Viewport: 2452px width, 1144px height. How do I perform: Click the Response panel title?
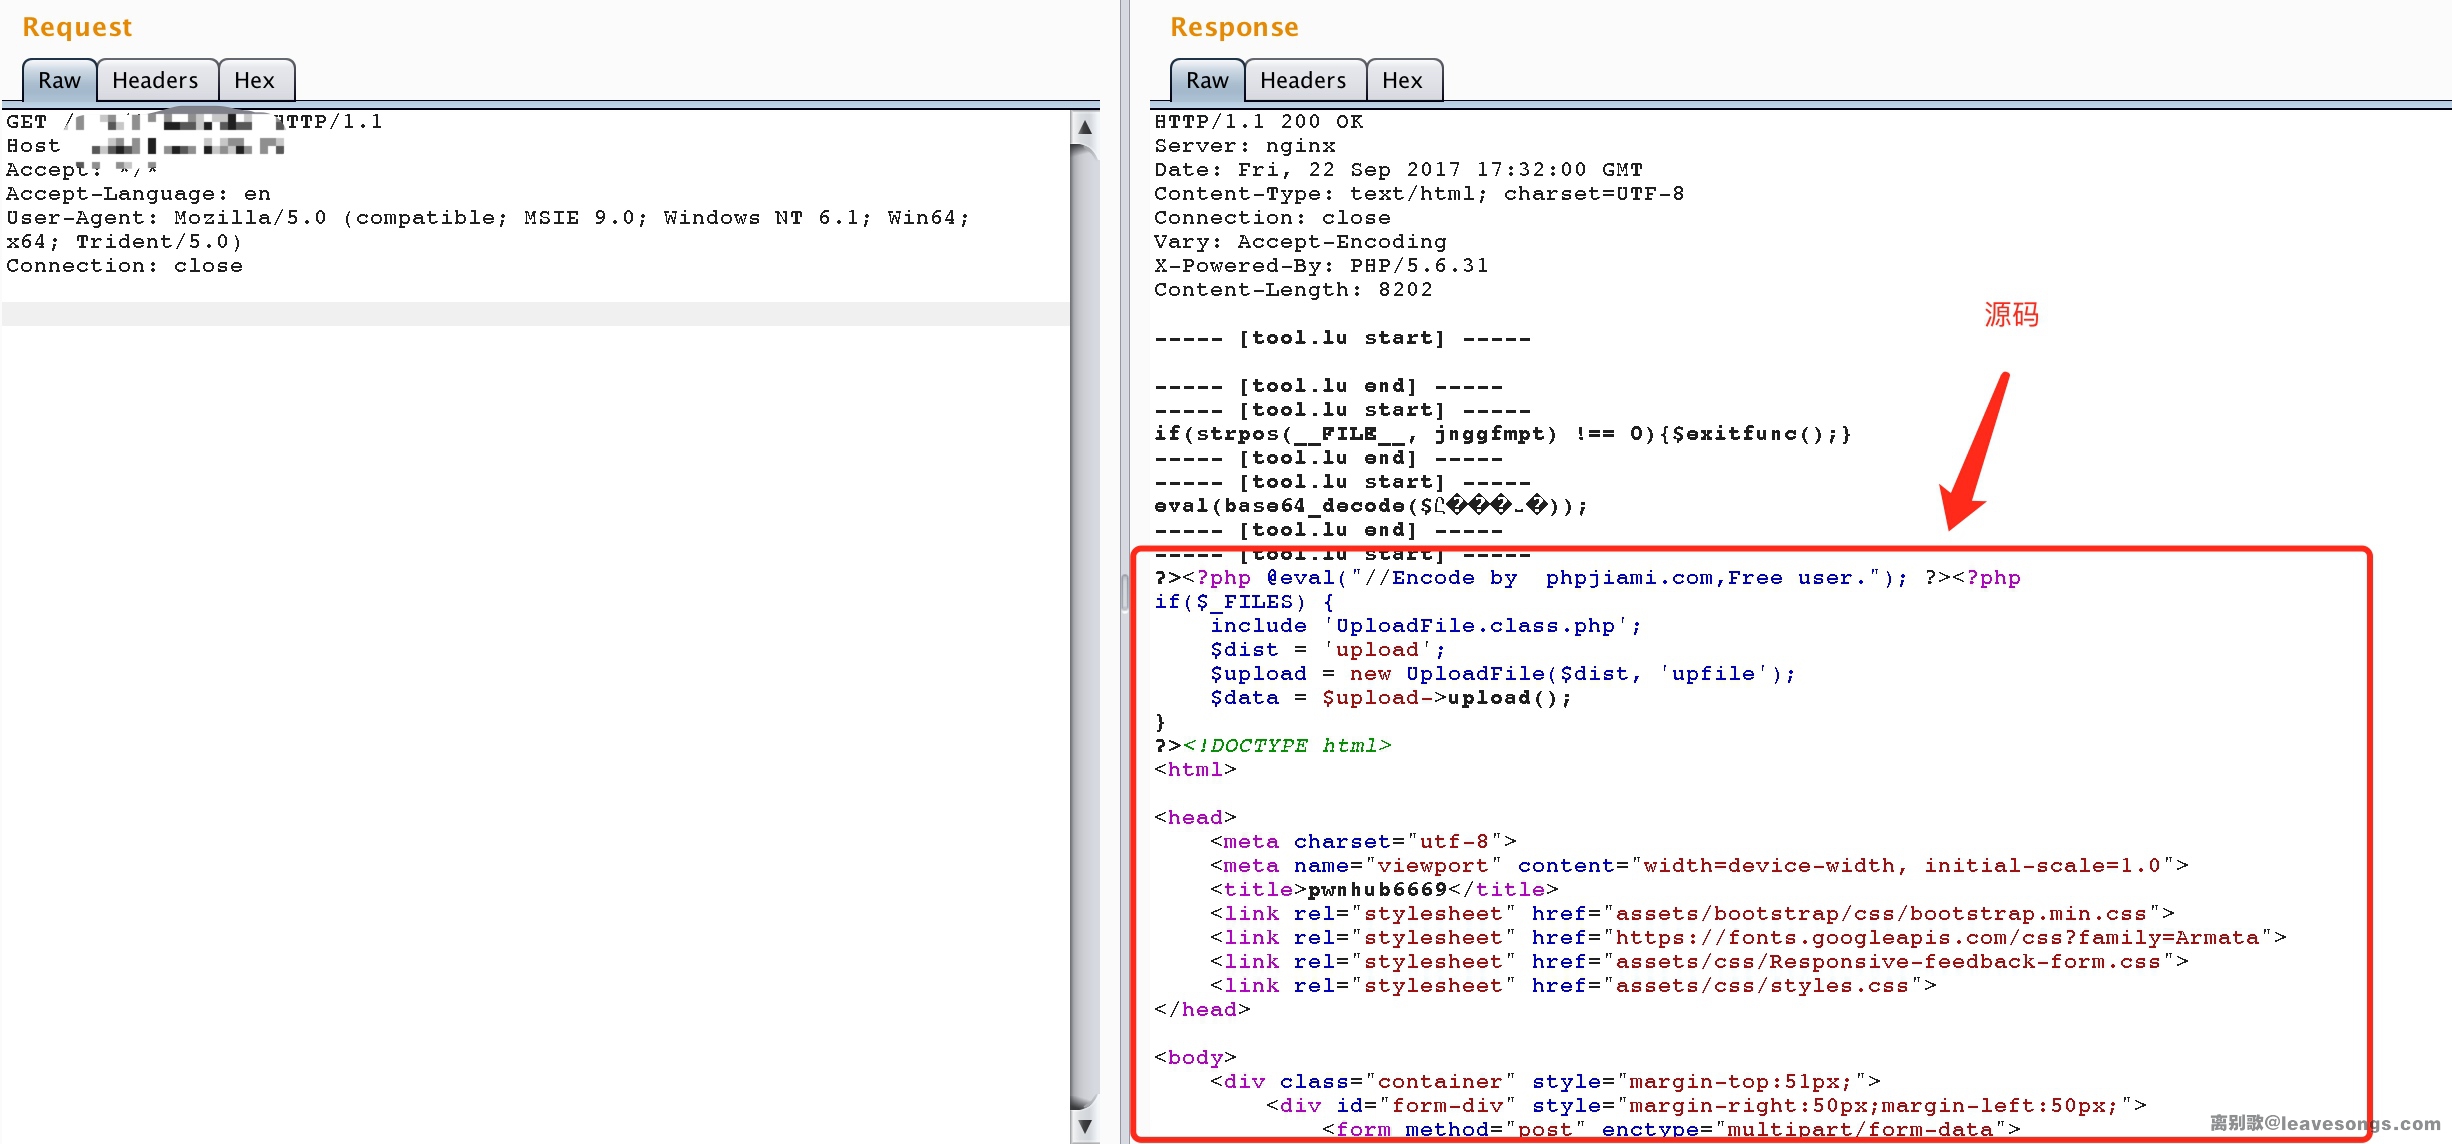point(1234,27)
